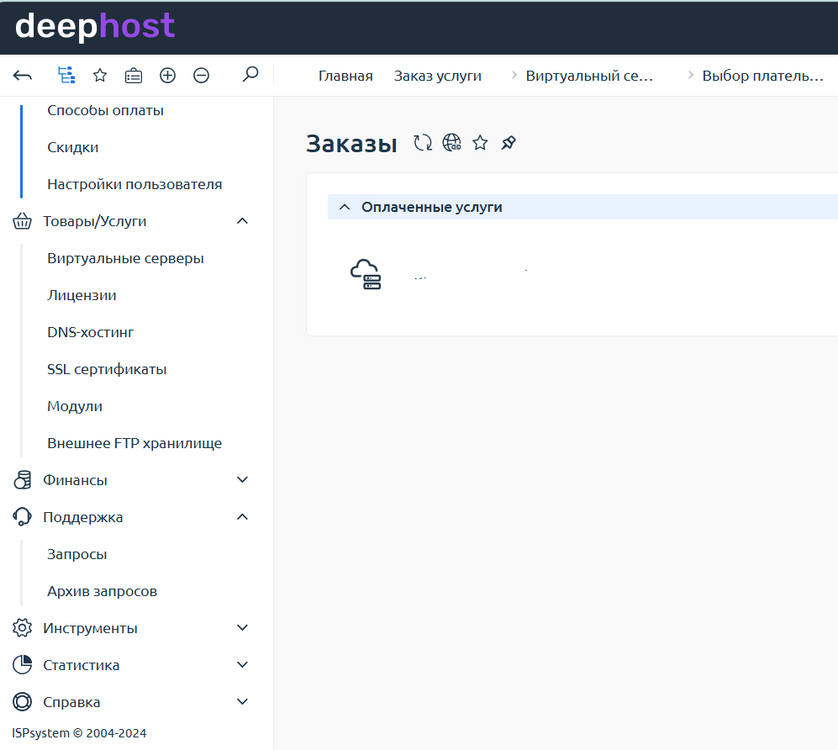Expand all menu sections with plus icon

click(x=168, y=75)
